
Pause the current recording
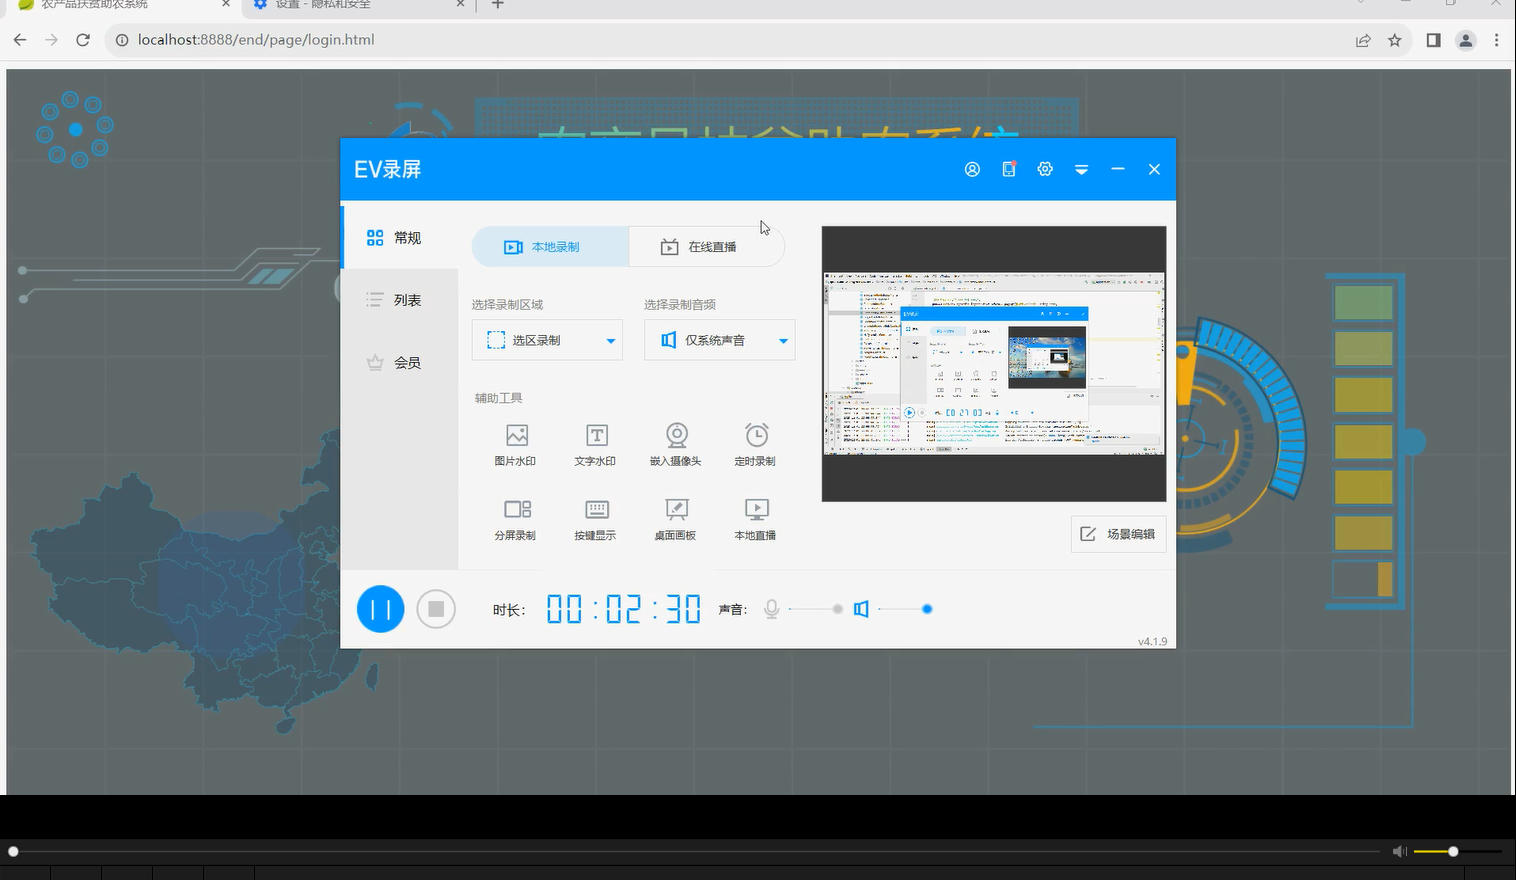(381, 609)
